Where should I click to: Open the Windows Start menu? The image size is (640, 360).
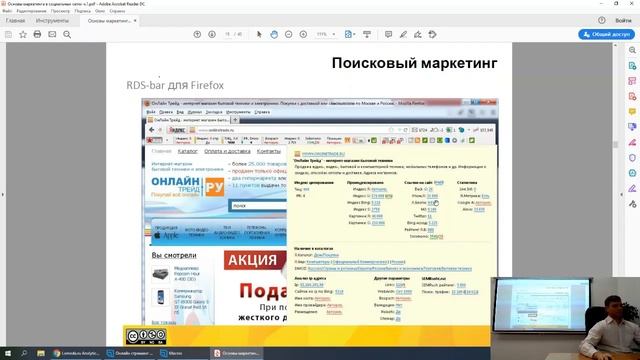tap(8, 353)
